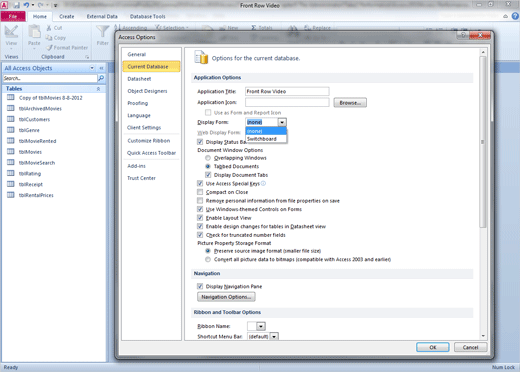Enable Compact on Close checkbox
520x372 pixels.
point(200,192)
